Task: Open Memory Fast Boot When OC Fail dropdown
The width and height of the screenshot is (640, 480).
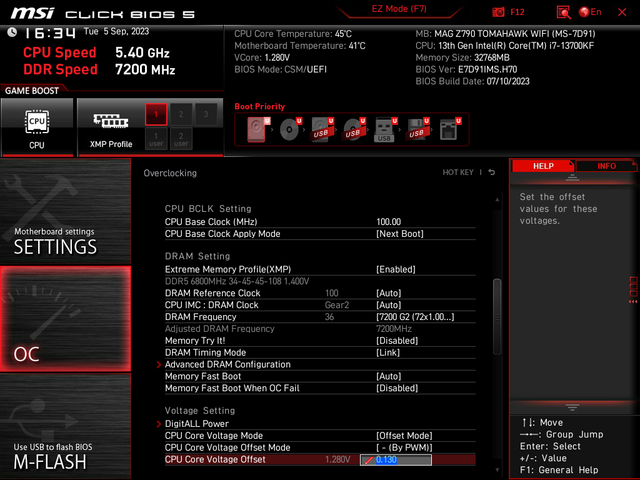Action: [397, 388]
